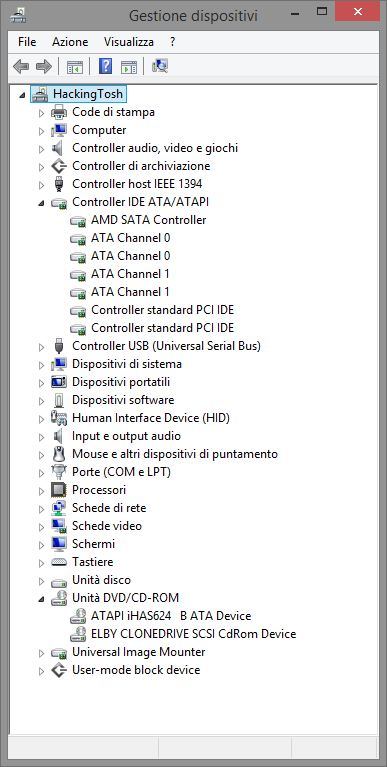Select the ELBY CLONEDRIVE SCSI CdRom Device label
The height and width of the screenshot is (767, 387).
(x=193, y=634)
